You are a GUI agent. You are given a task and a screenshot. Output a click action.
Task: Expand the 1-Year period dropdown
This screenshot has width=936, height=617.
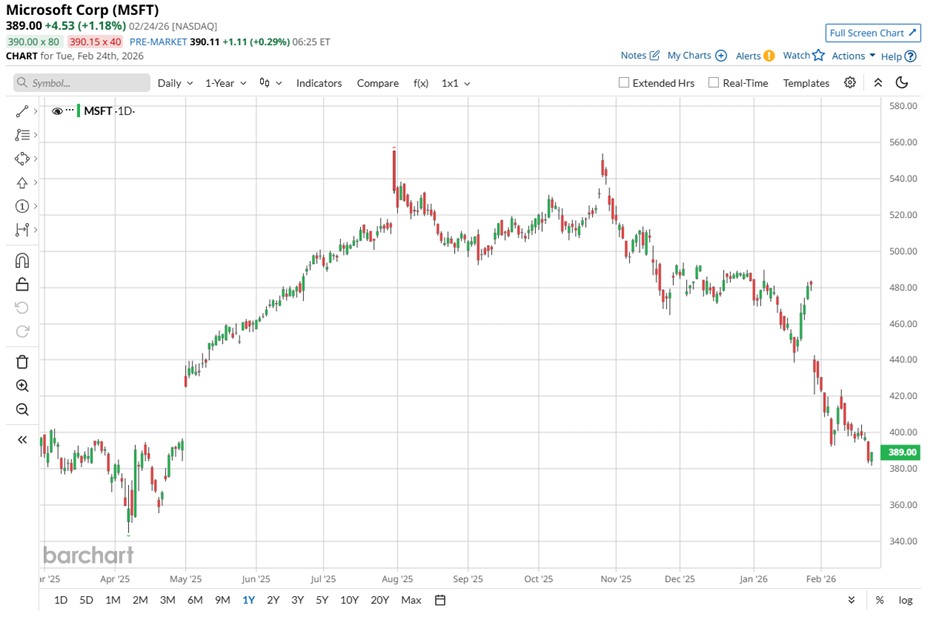pos(226,83)
